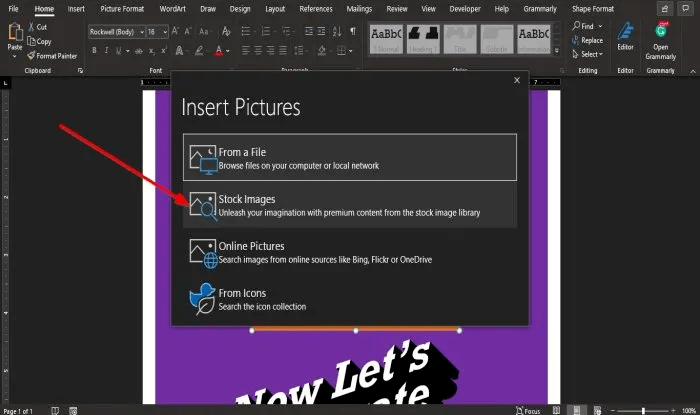Screen dimensions: 700x415
Task: Switch to the References tab
Action: point(316,8)
